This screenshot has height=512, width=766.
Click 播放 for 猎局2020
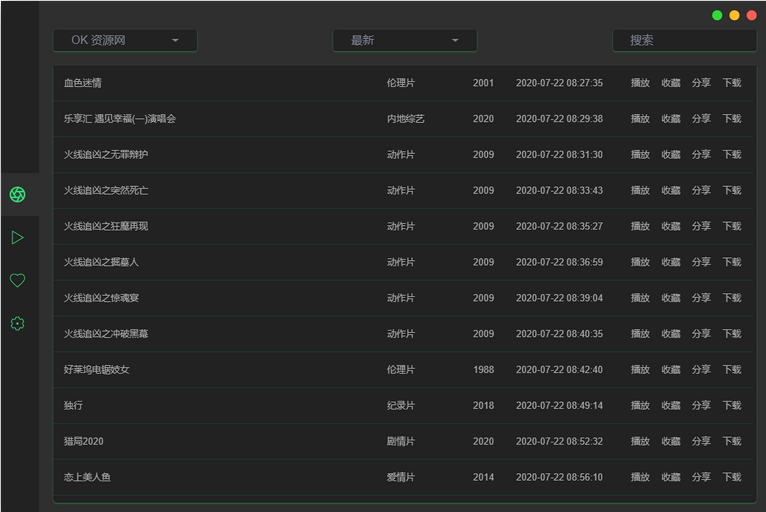point(640,441)
